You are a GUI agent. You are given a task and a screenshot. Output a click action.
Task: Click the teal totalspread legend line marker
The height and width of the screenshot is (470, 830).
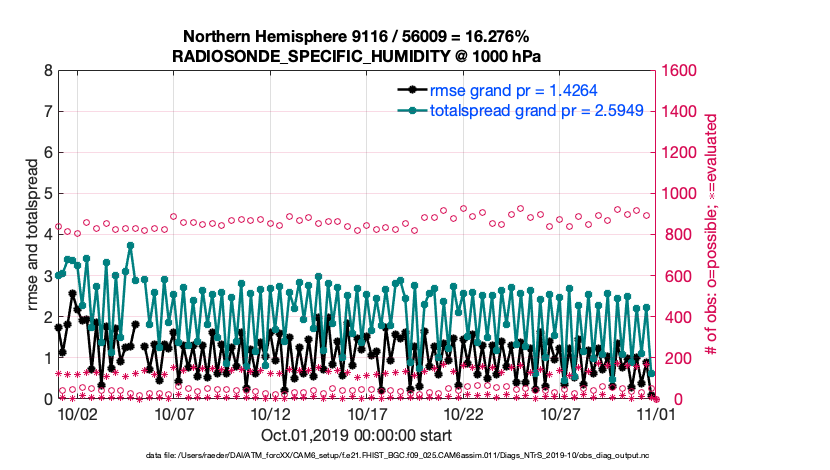coord(406,108)
